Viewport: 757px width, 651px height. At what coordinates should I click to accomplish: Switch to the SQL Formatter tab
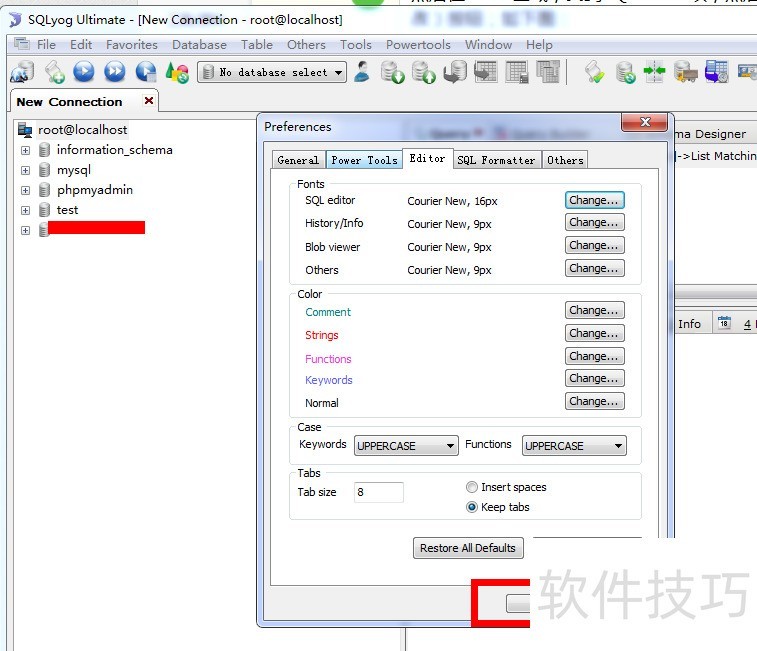(x=496, y=160)
